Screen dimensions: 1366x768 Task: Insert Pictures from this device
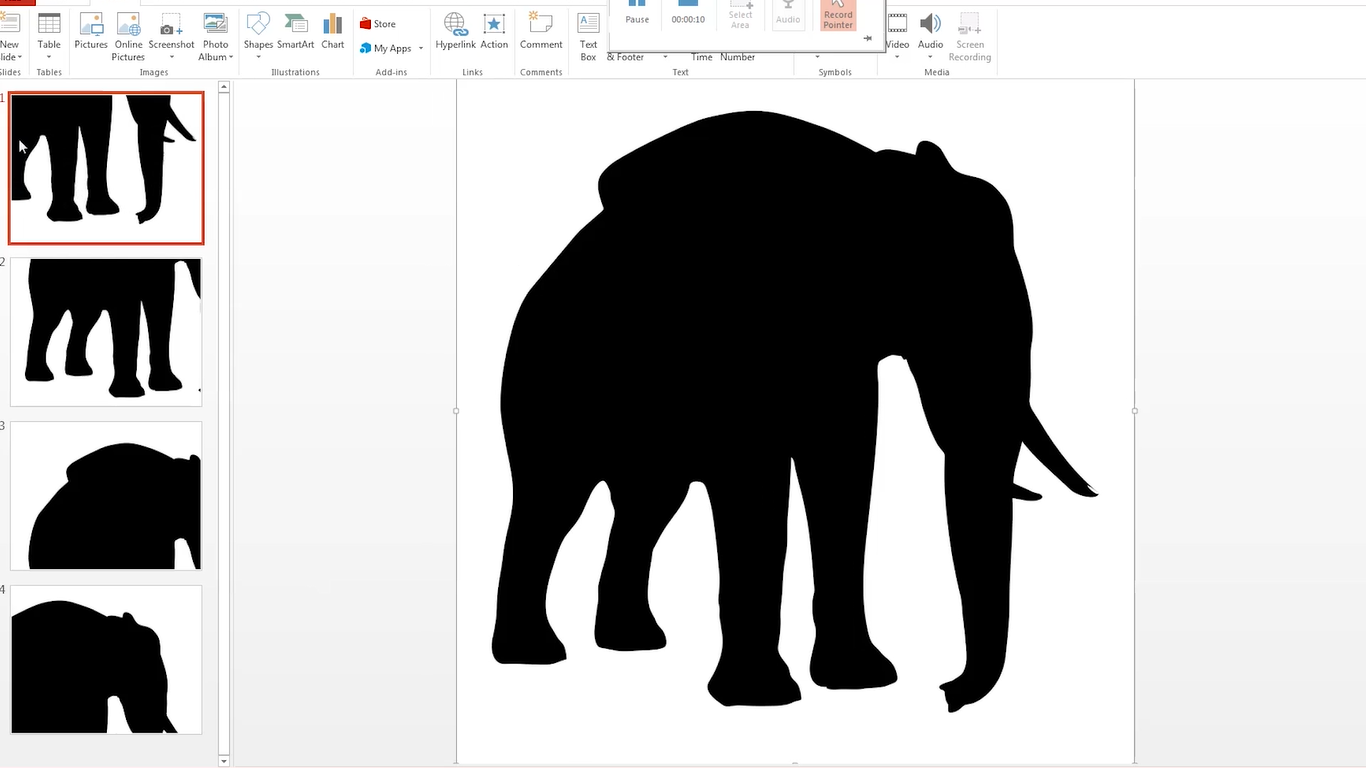[91, 32]
